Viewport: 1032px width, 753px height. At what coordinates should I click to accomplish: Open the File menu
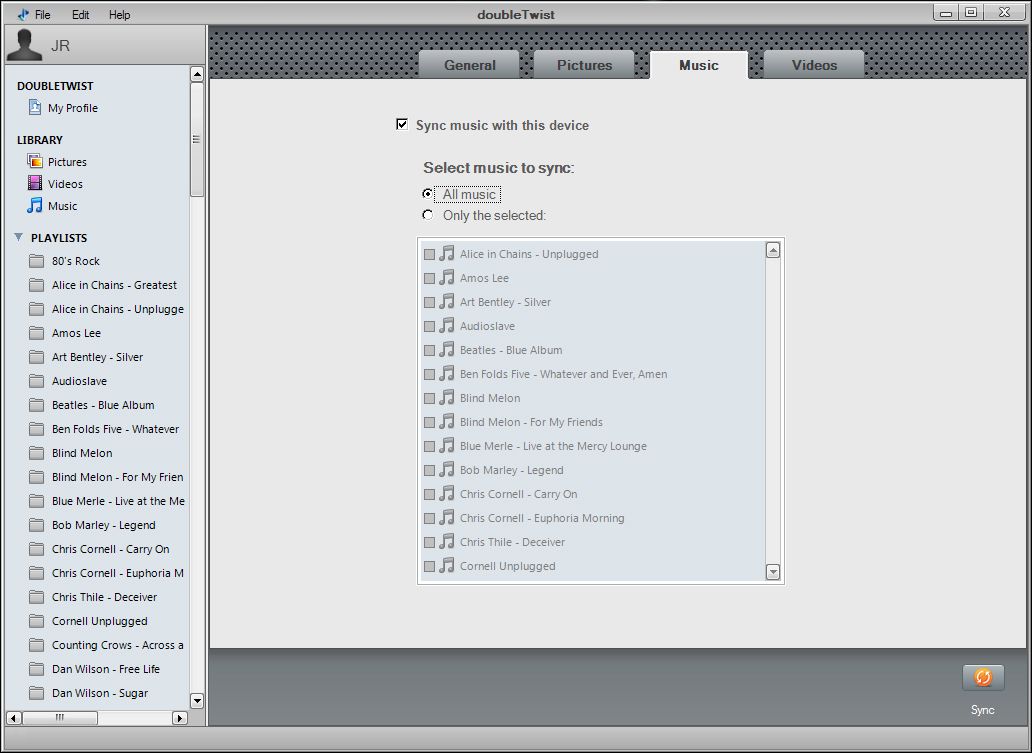pos(43,14)
